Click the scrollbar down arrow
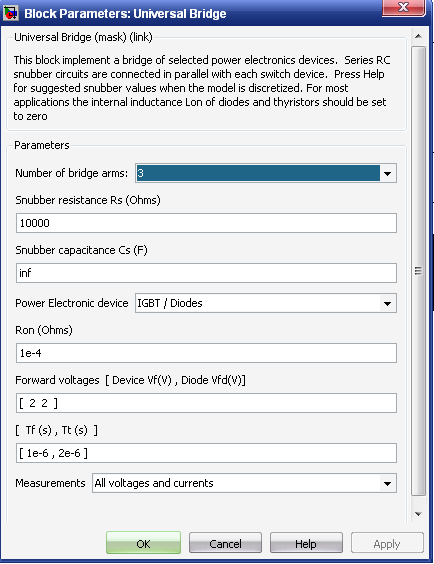434x564 pixels. tap(418, 514)
